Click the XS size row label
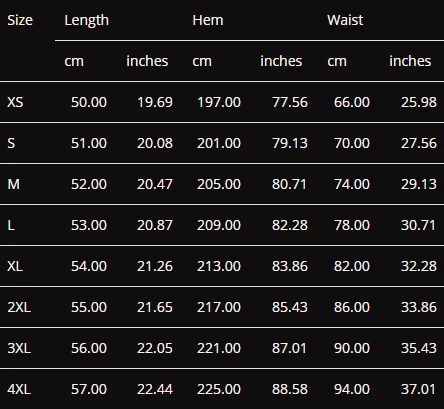The image size is (444, 409). pyautogui.click(x=15, y=102)
